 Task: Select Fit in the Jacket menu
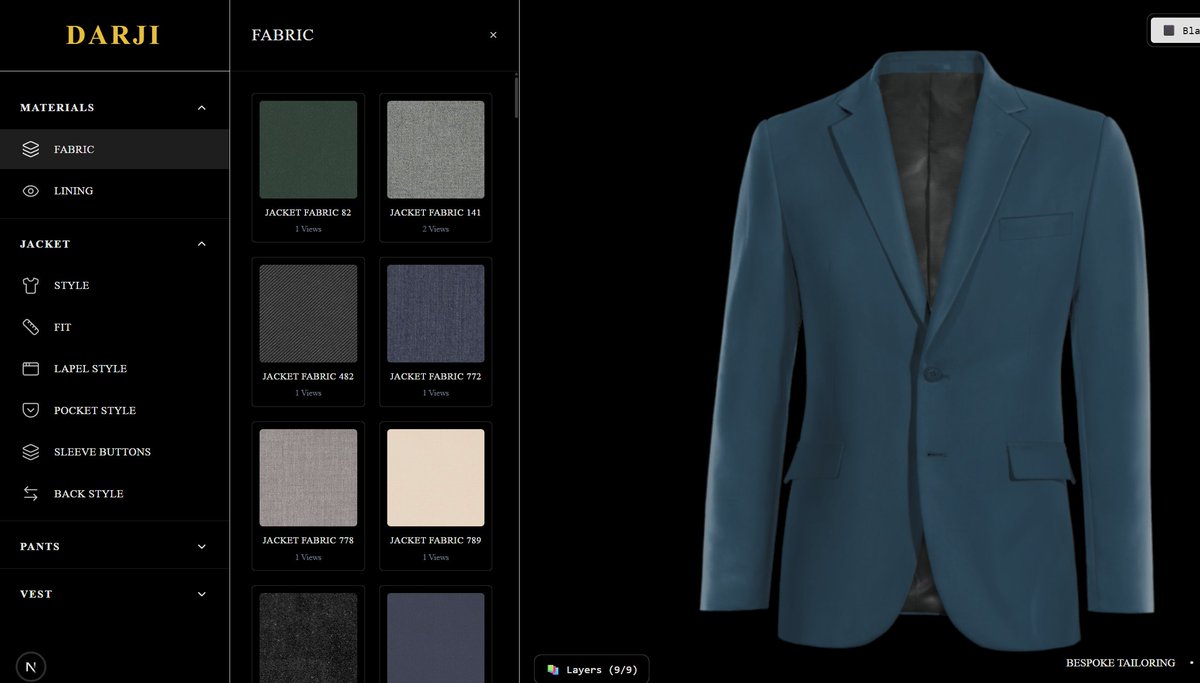click(x=114, y=327)
